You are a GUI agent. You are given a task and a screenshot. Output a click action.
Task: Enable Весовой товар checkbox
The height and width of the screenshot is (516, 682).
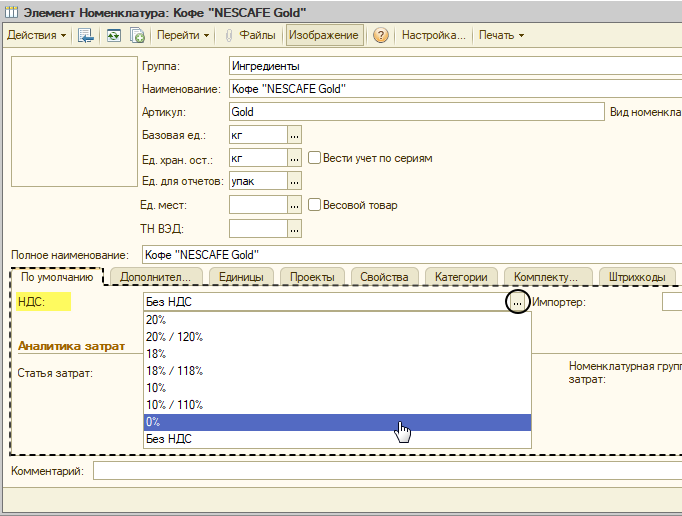pyautogui.click(x=314, y=204)
